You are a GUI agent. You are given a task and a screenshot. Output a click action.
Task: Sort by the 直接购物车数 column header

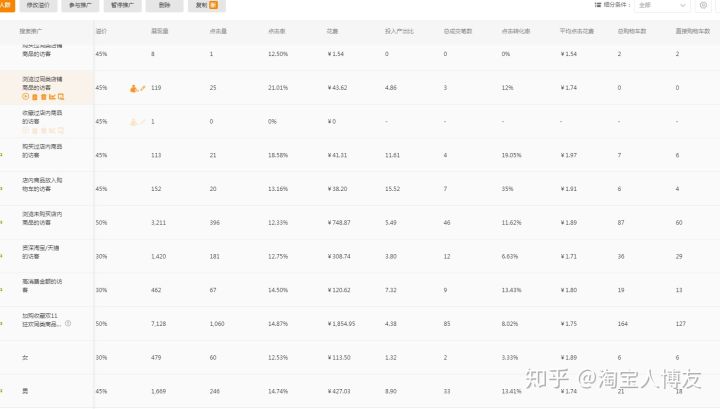(x=693, y=31)
